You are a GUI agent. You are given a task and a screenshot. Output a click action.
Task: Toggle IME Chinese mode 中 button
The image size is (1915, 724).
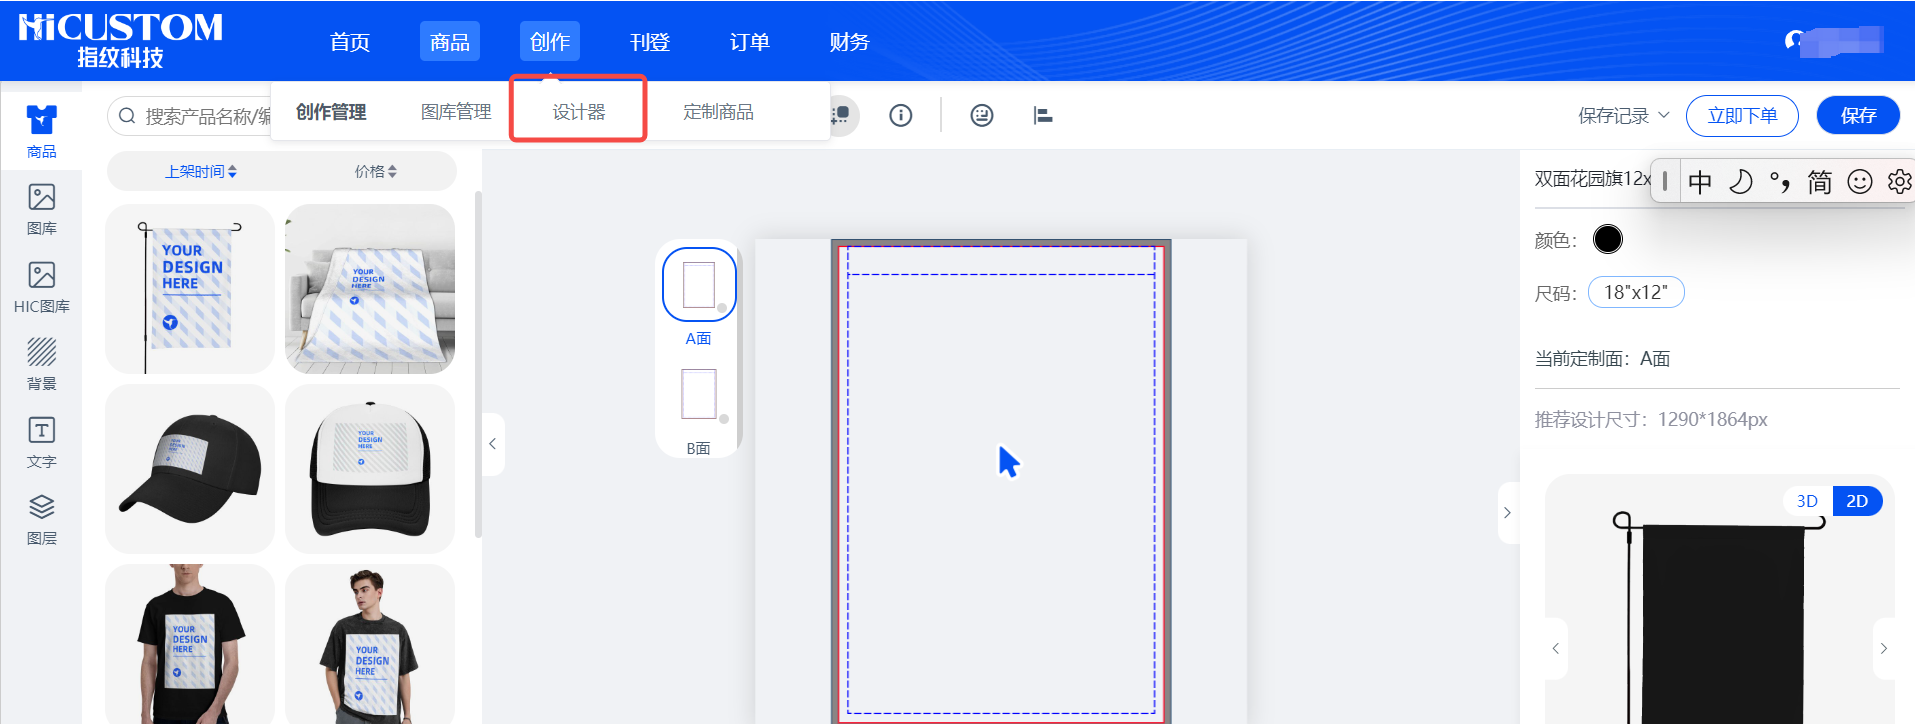[x=1700, y=181]
